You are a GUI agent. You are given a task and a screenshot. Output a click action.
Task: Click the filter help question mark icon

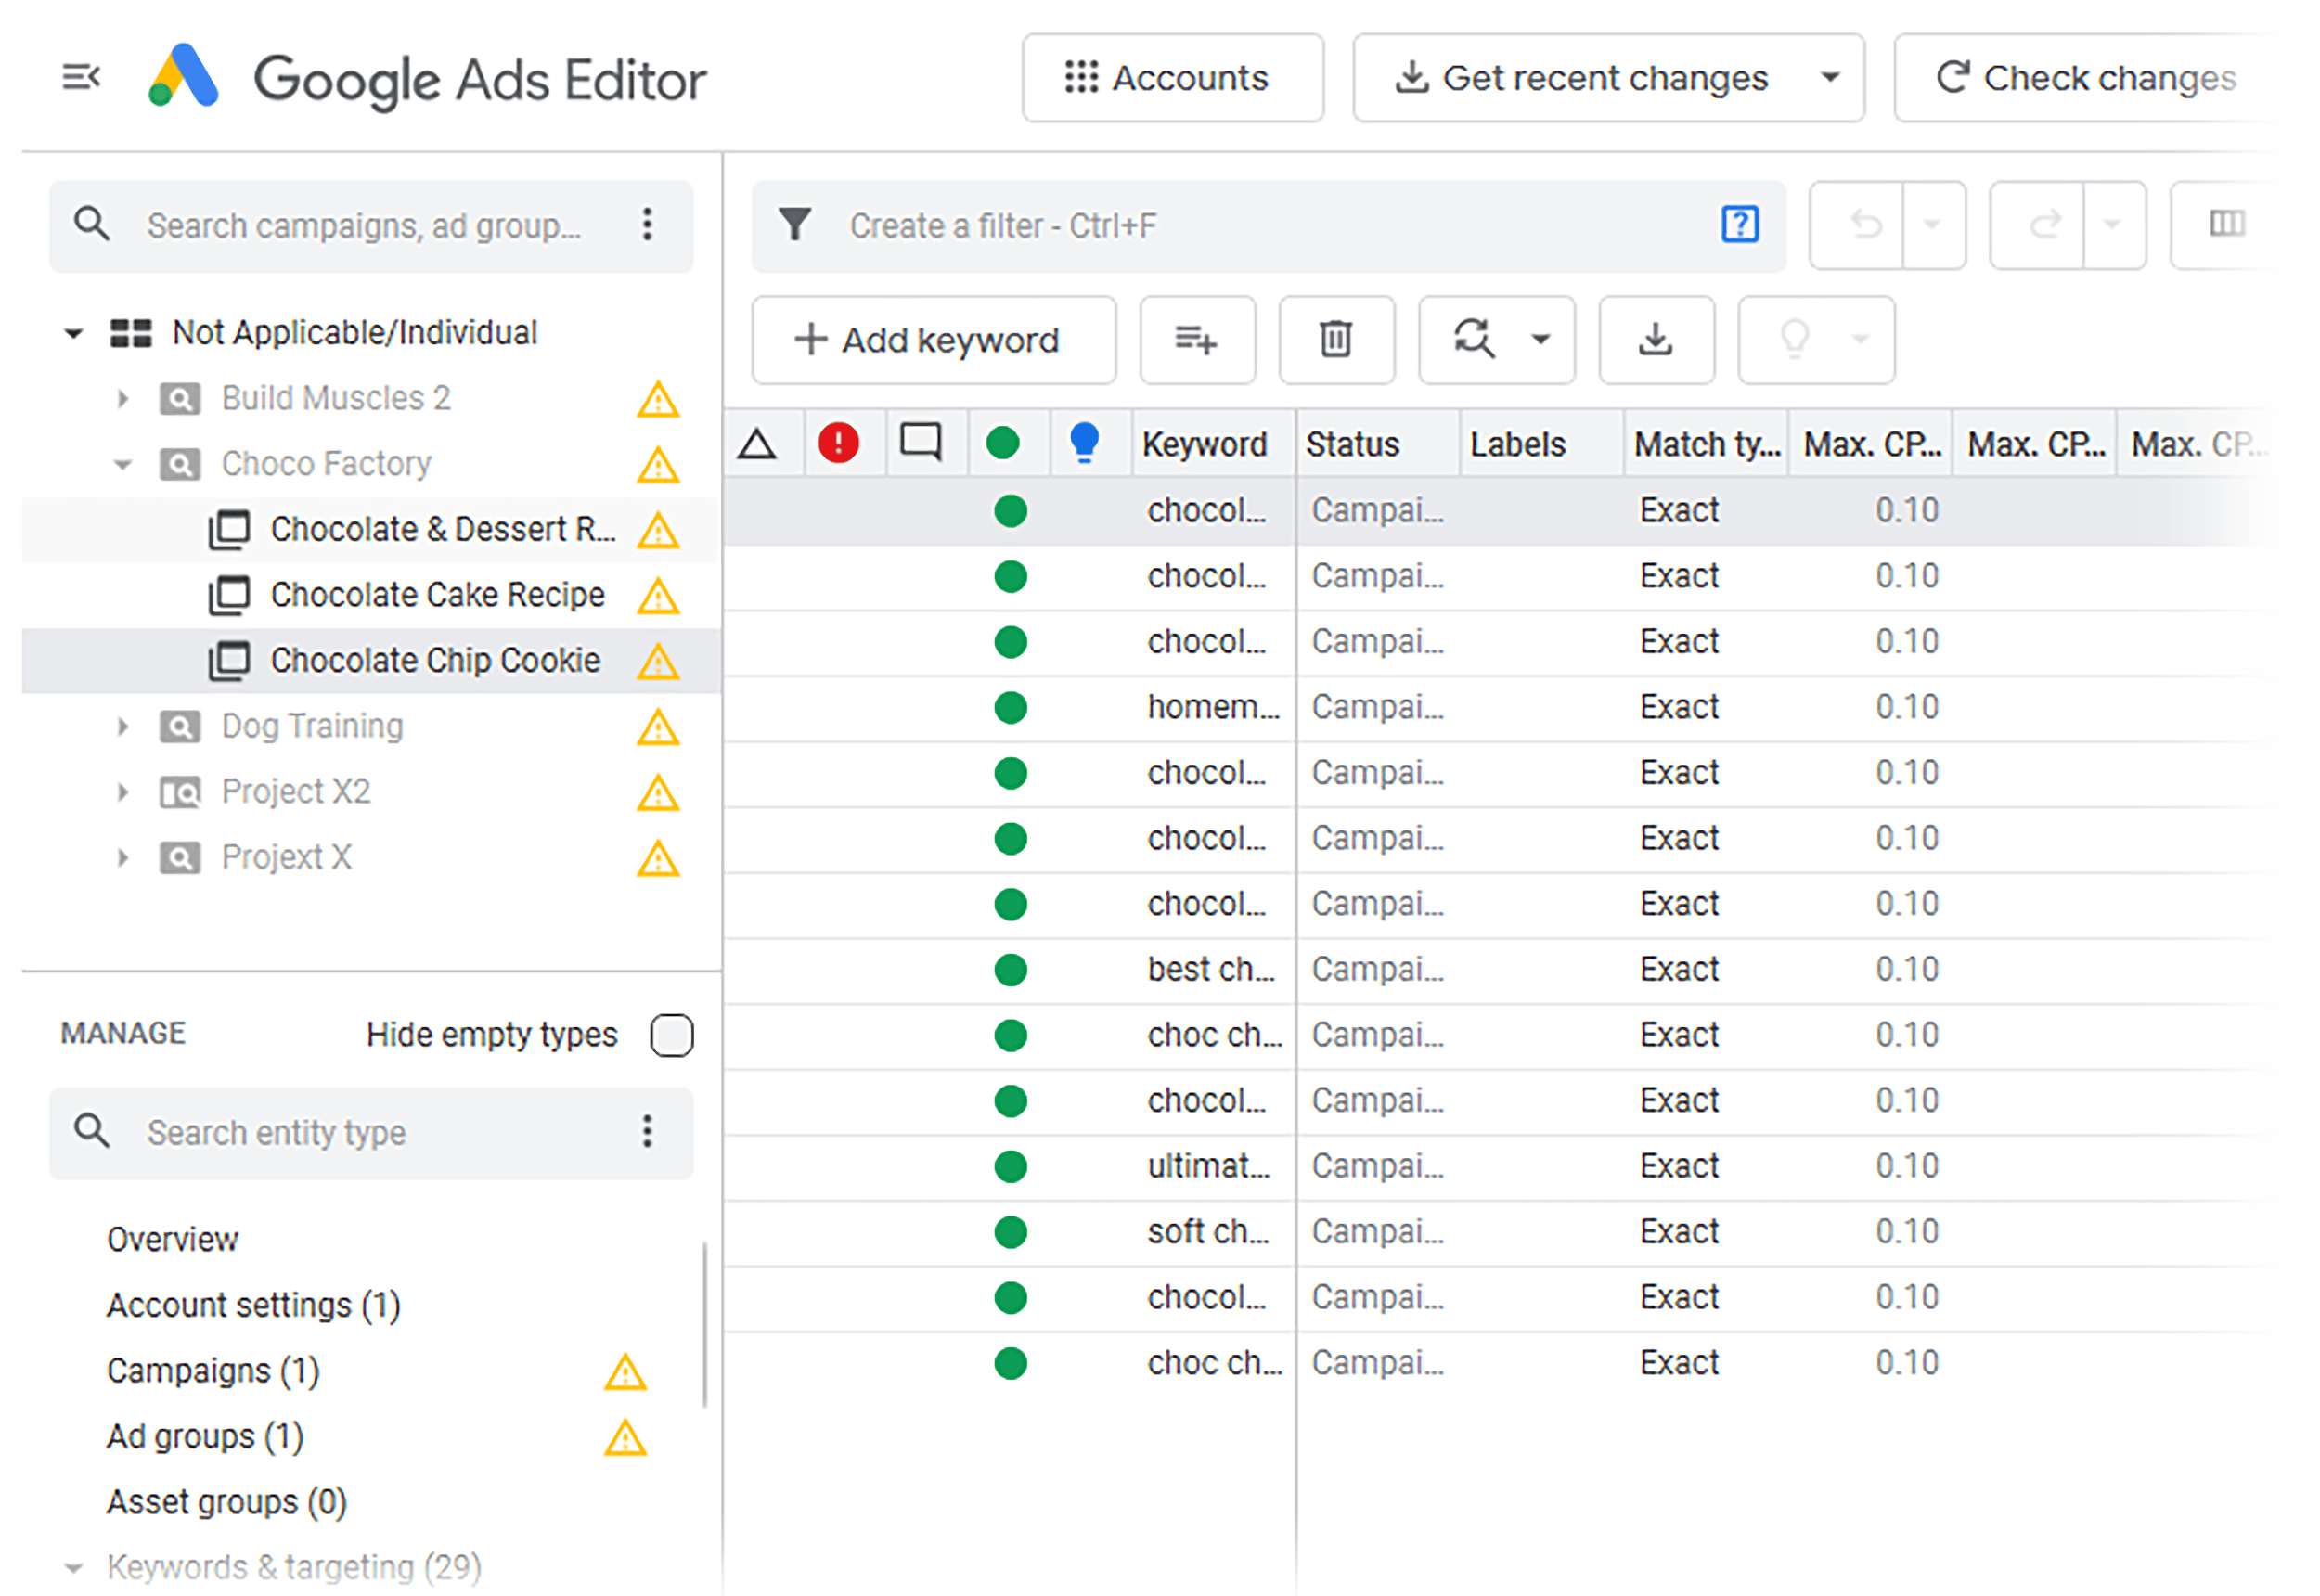pyautogui.click(x=1740, y=225)
